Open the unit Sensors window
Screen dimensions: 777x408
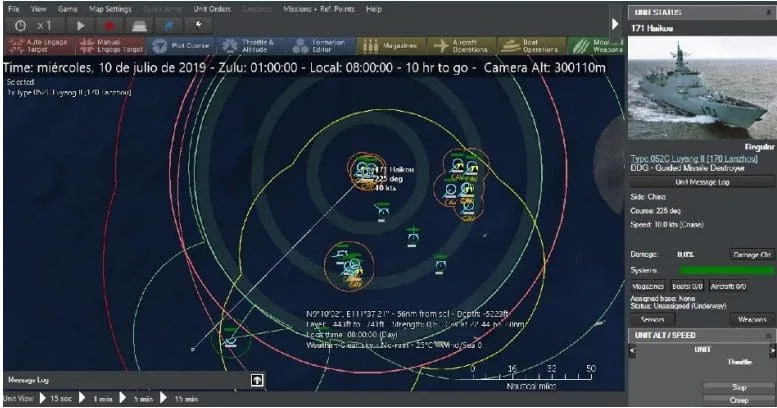coord(652,320)
